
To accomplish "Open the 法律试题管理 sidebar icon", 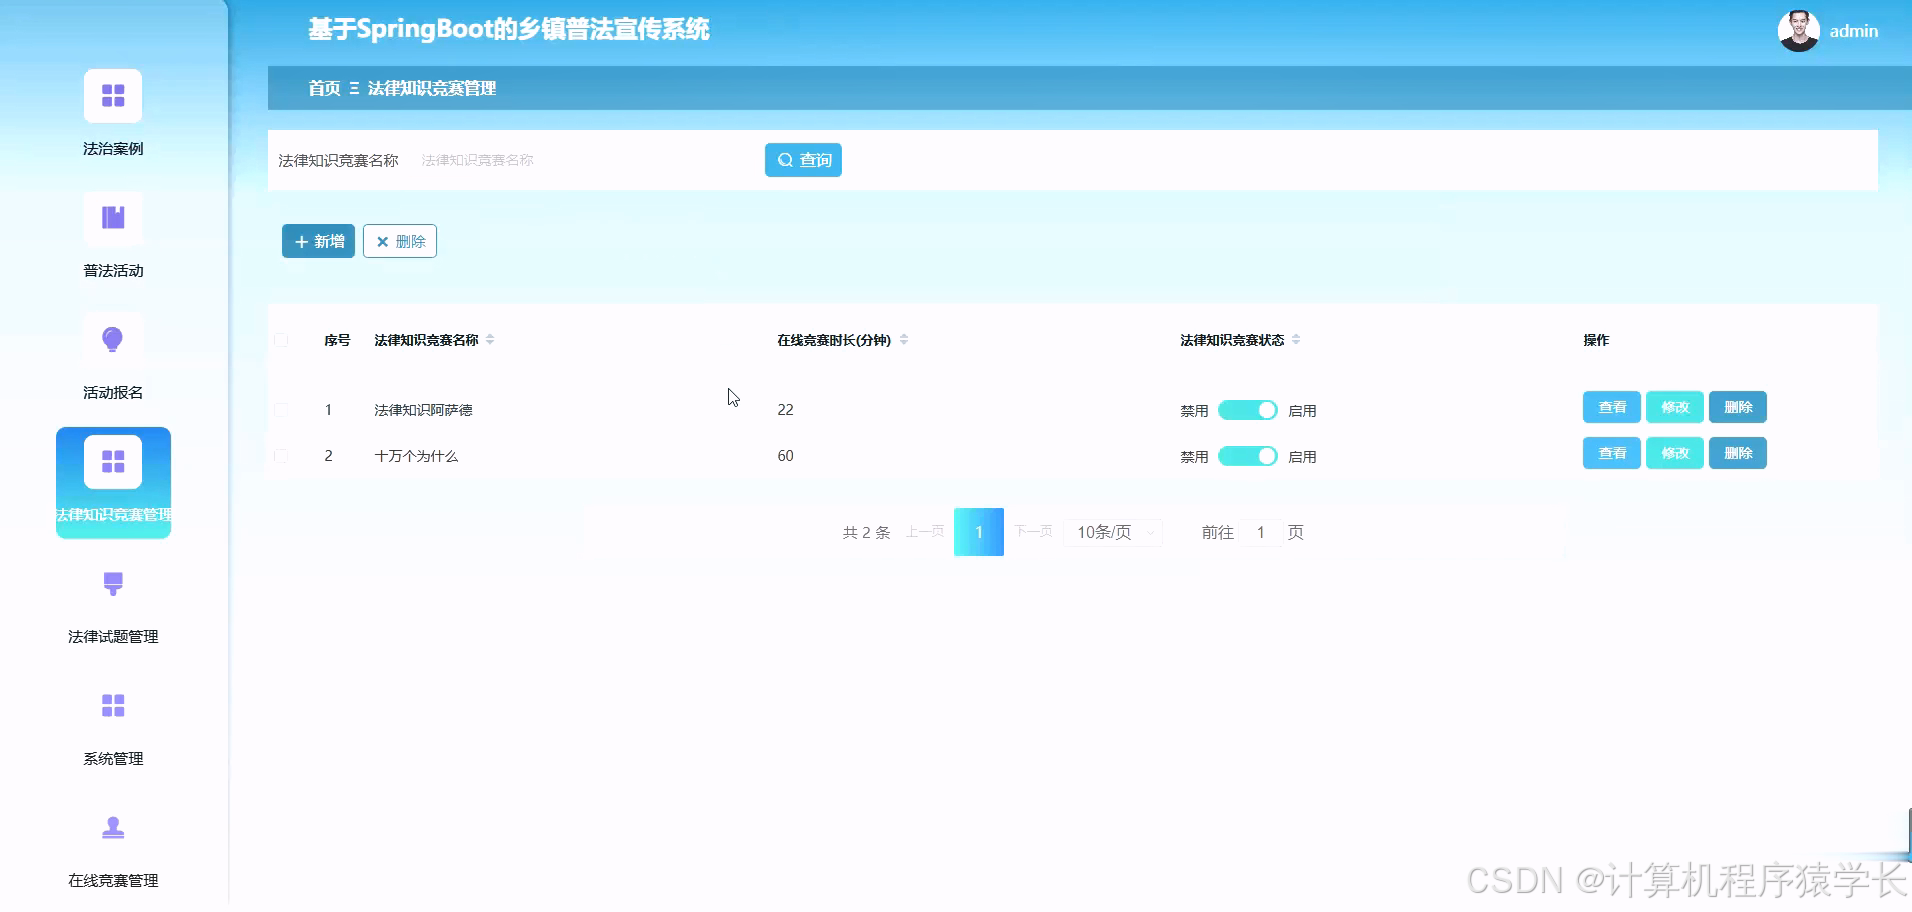I will tap(112, 584).
